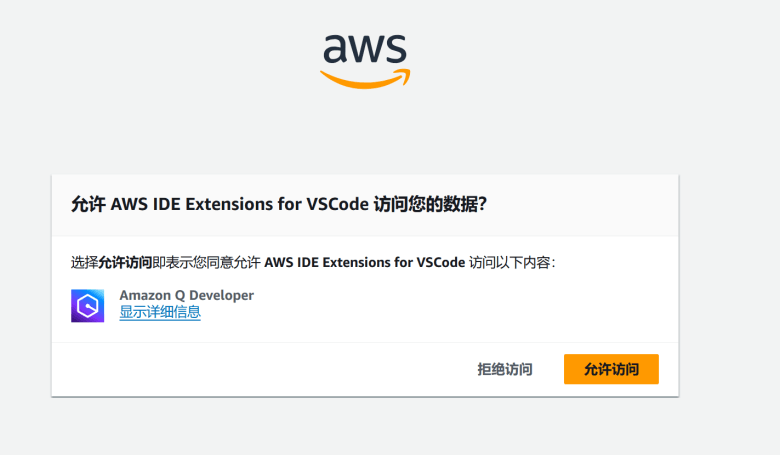Image resolution: width=780 pixels, height=455 pixels.
Task: Click the word VSCode in the heading
Action: coord(337,205)
